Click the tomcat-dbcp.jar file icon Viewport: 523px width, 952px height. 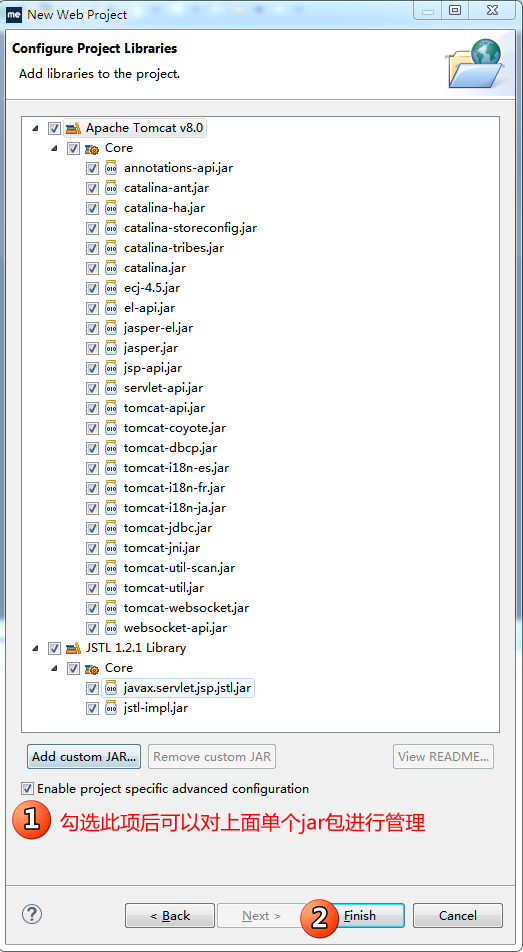point(111,449)
